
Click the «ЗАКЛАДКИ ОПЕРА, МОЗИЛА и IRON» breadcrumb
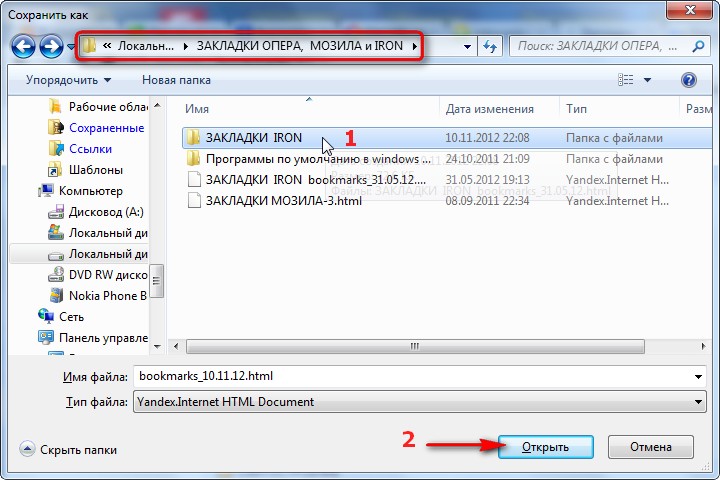(x=299, y=46)
